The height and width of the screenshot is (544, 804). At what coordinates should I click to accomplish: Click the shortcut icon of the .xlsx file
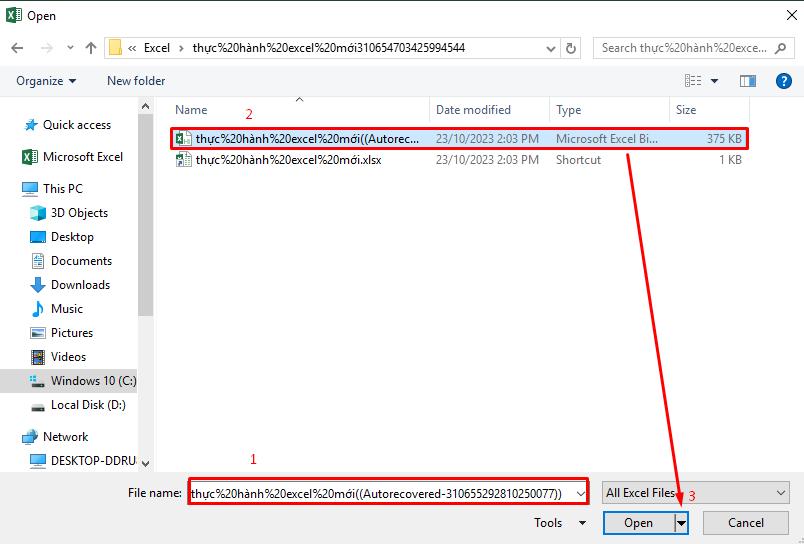click(183, 160)
